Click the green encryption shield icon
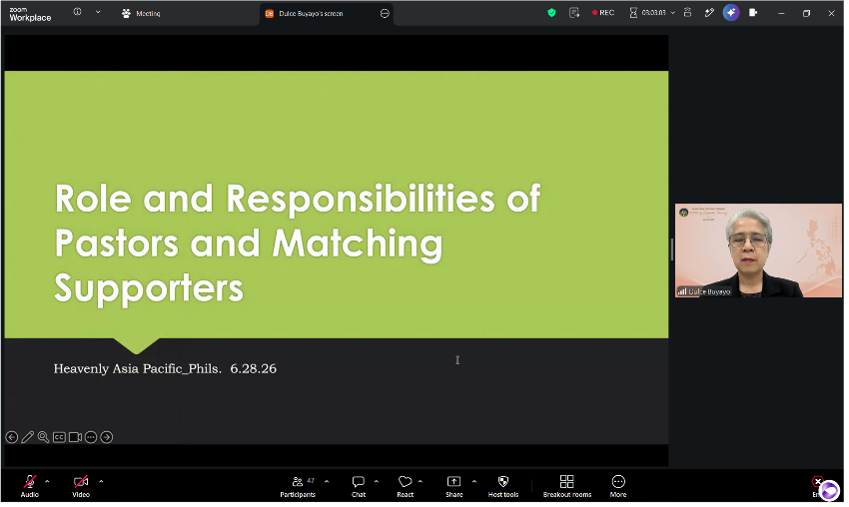The height and width of the screenshot is (507, 849). [x=554, y=12]
